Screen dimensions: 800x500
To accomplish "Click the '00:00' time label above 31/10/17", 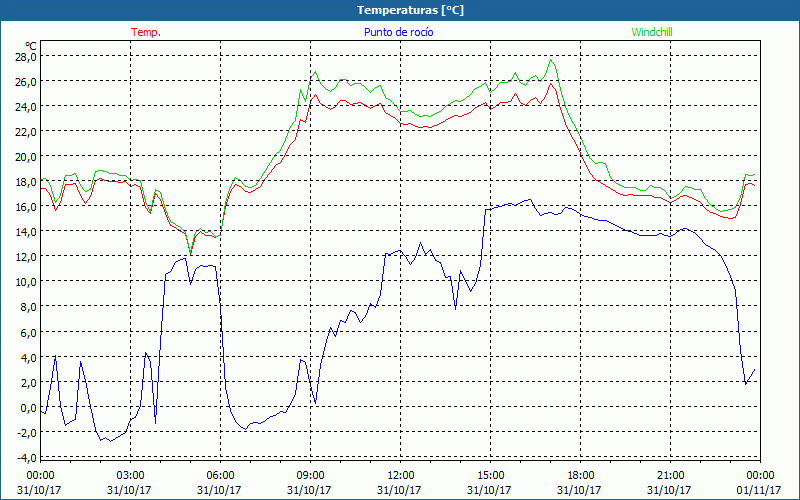I will click(x=40, y=476).
